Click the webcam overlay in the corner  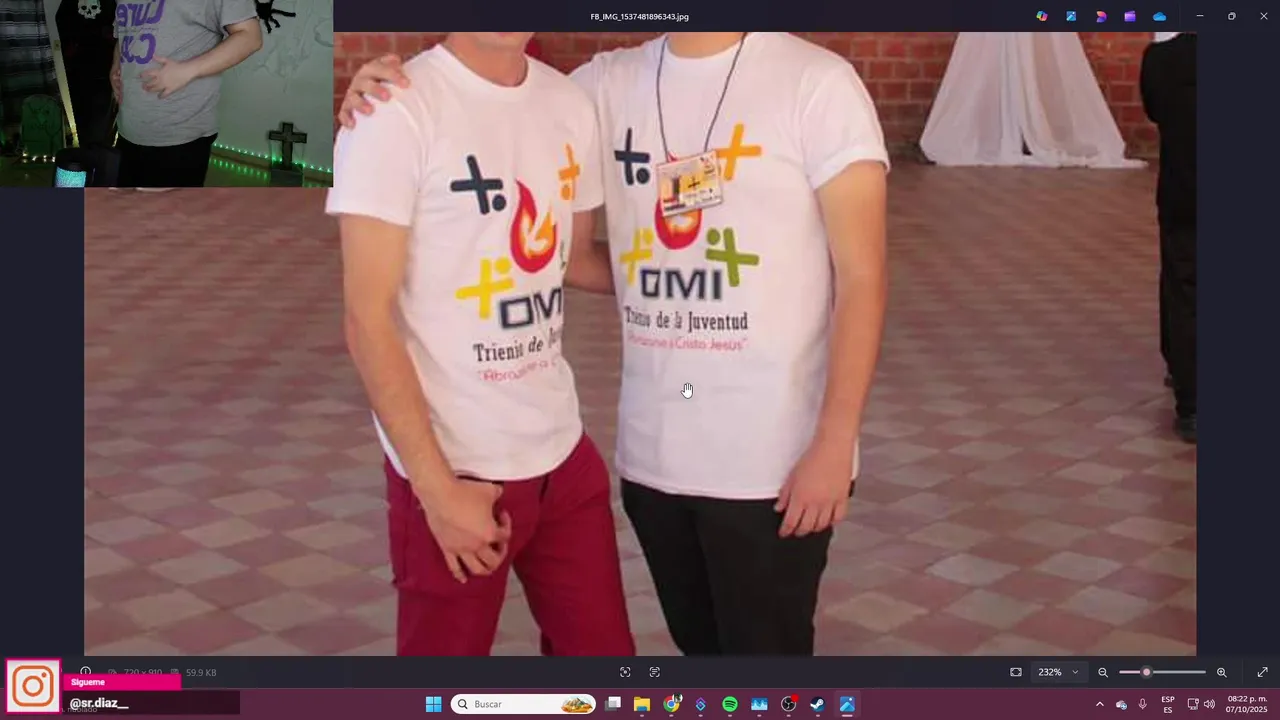click(x=166, y=93)
